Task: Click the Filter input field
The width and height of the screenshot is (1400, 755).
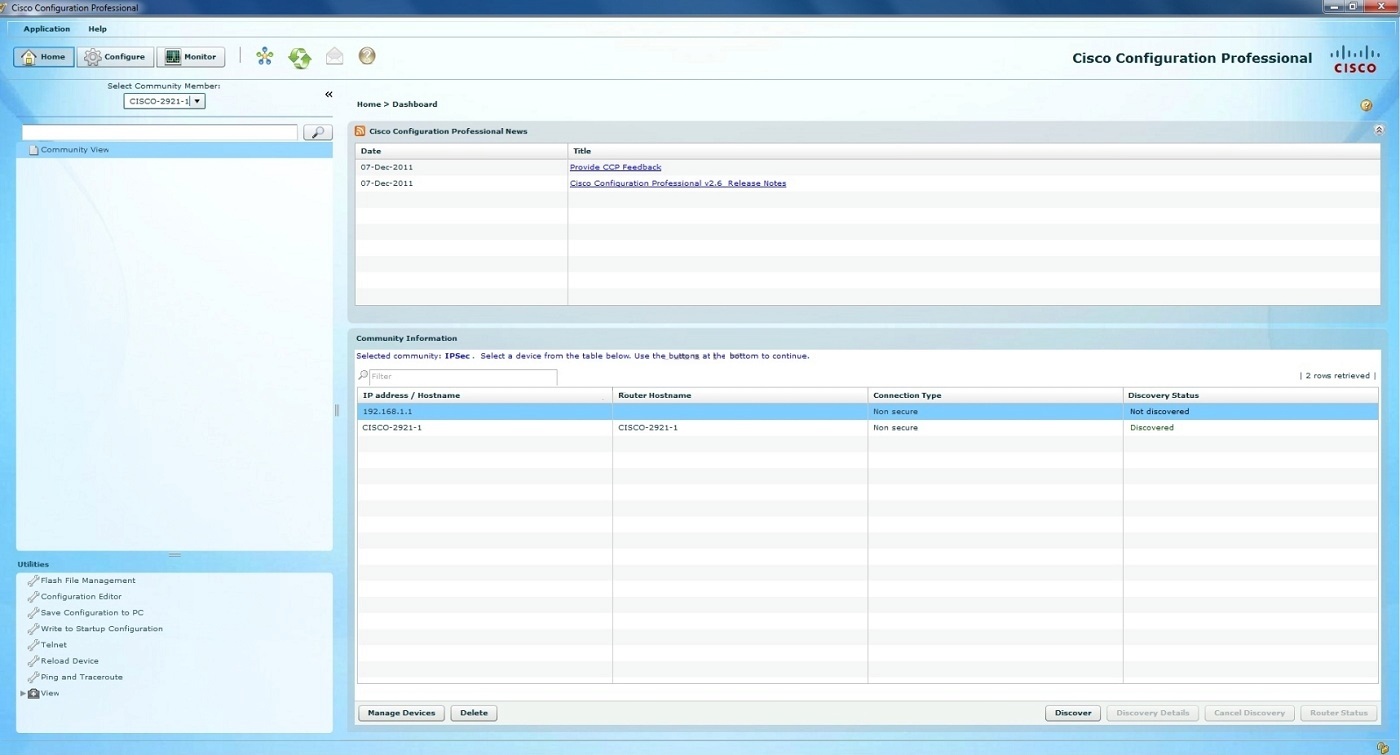Action: click(463, 377)
